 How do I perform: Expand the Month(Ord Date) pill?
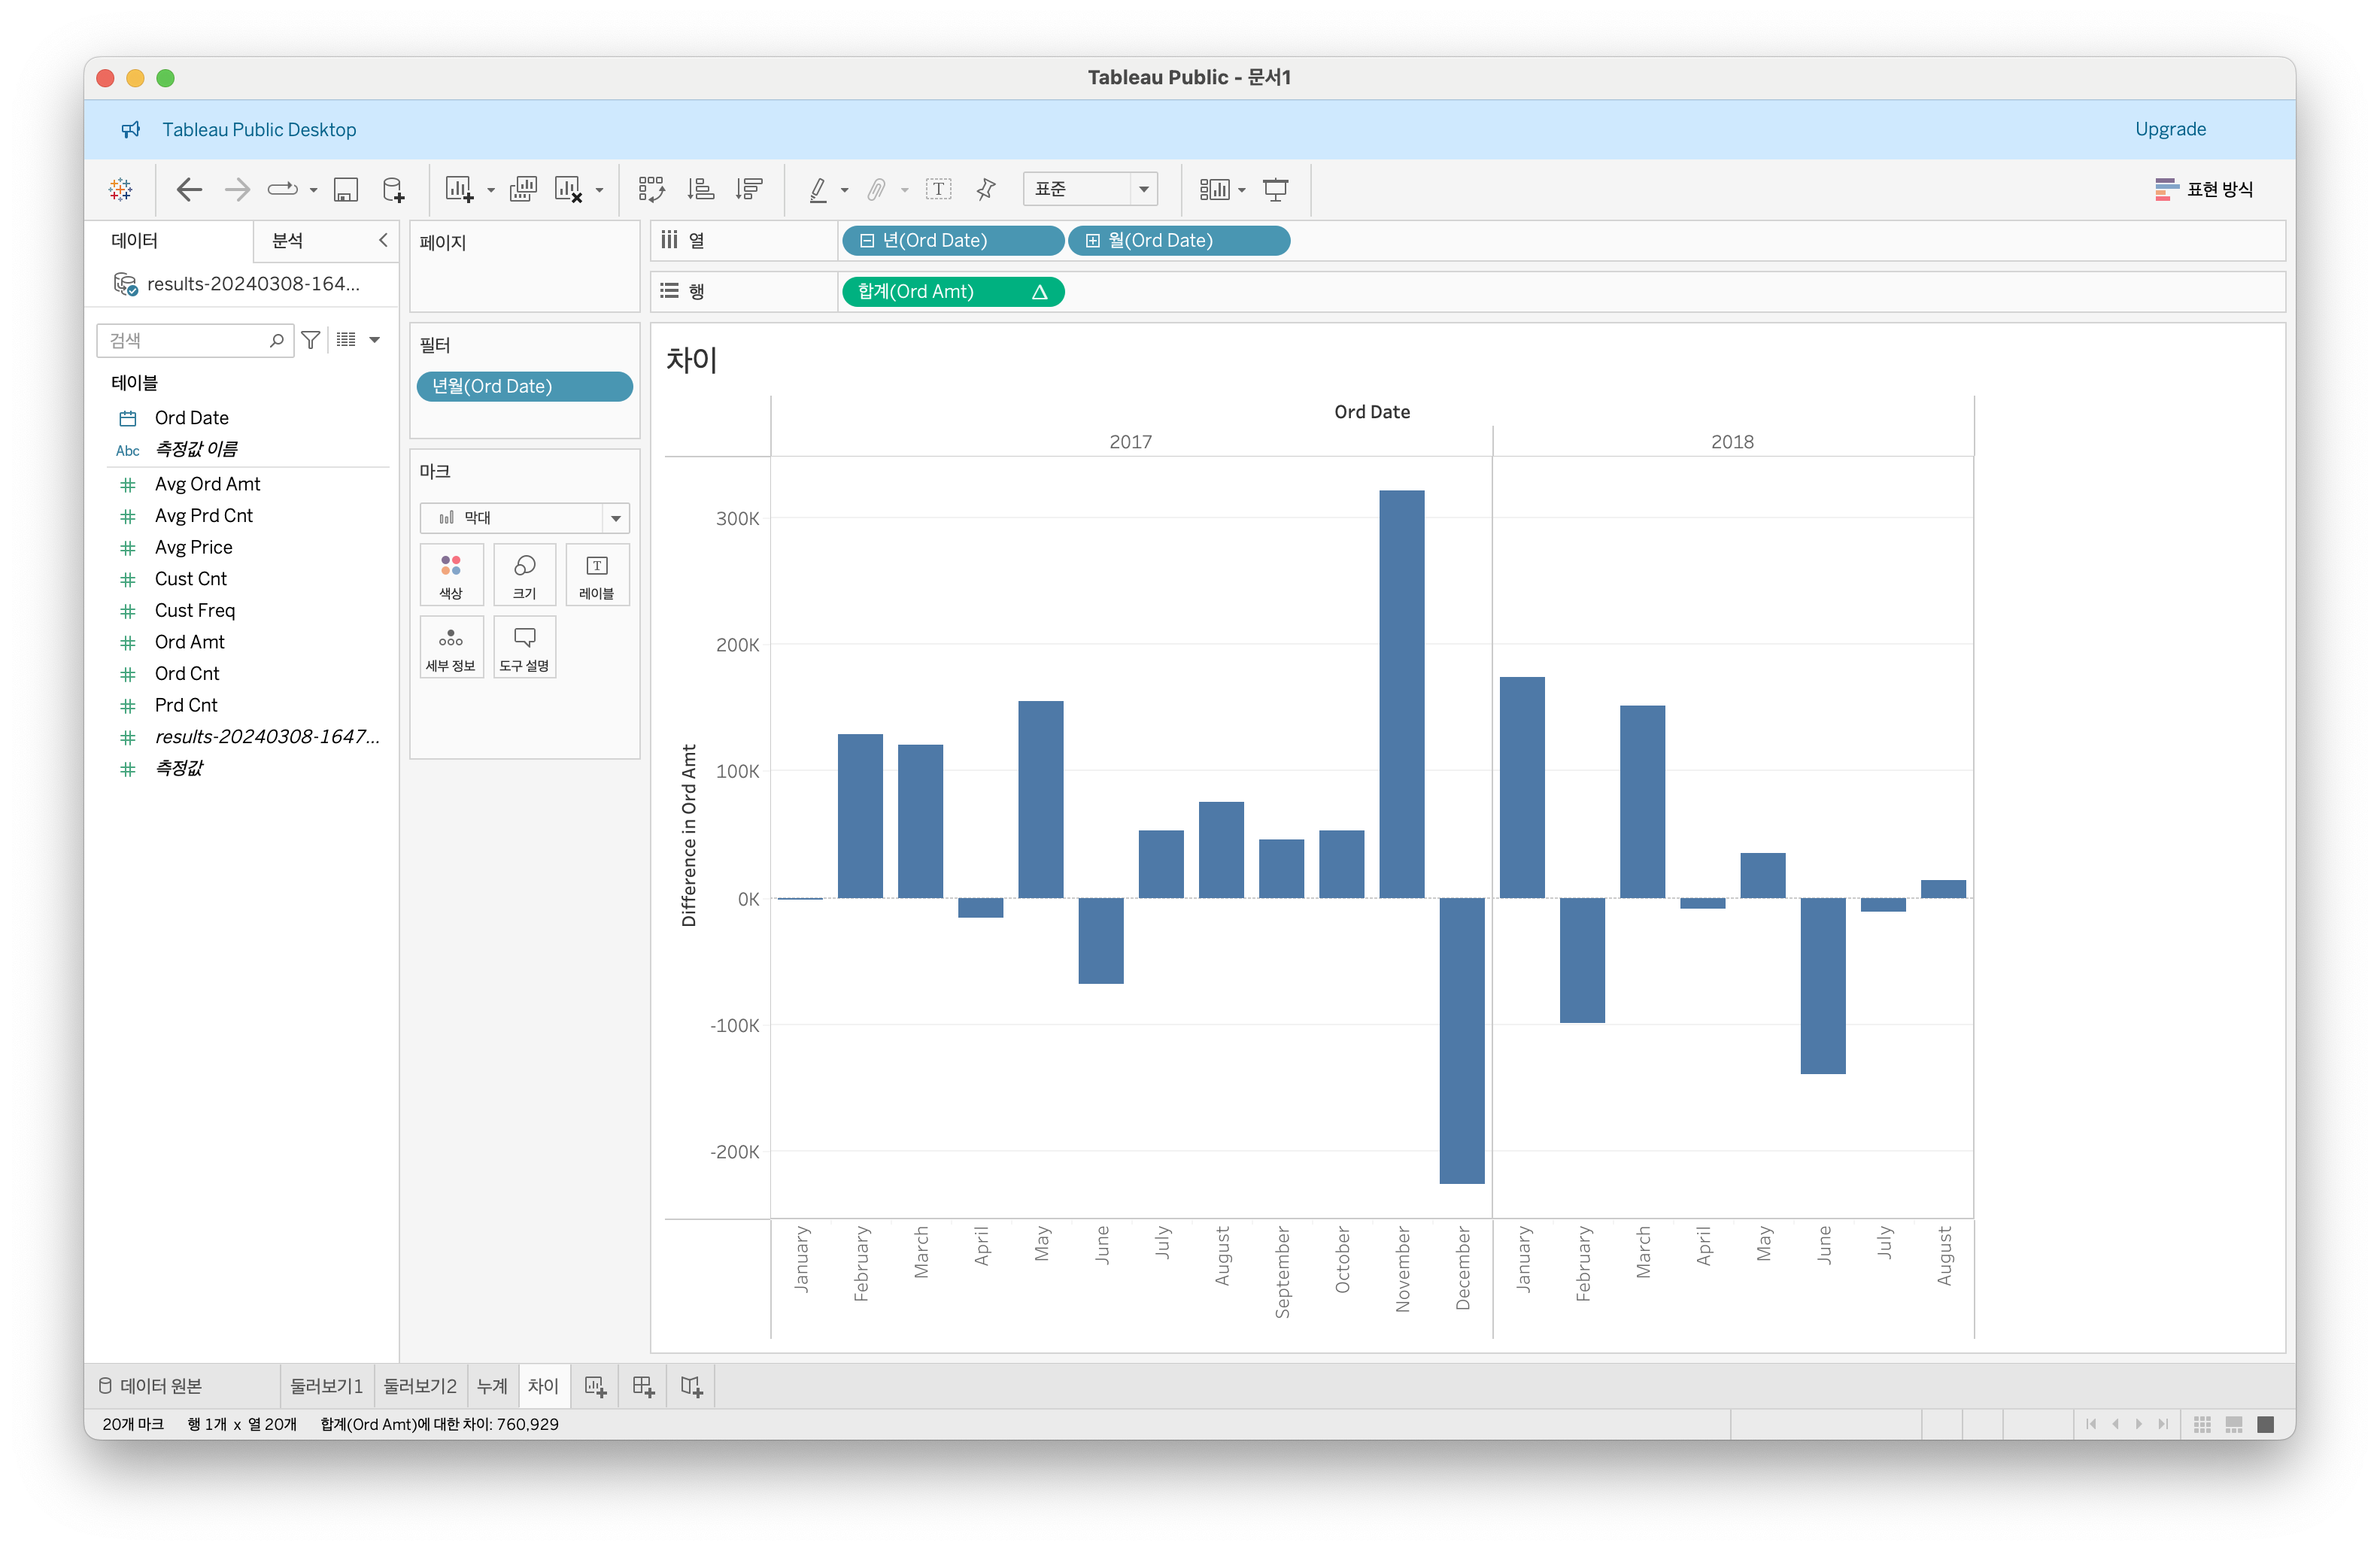click(x=1093, y=241)
